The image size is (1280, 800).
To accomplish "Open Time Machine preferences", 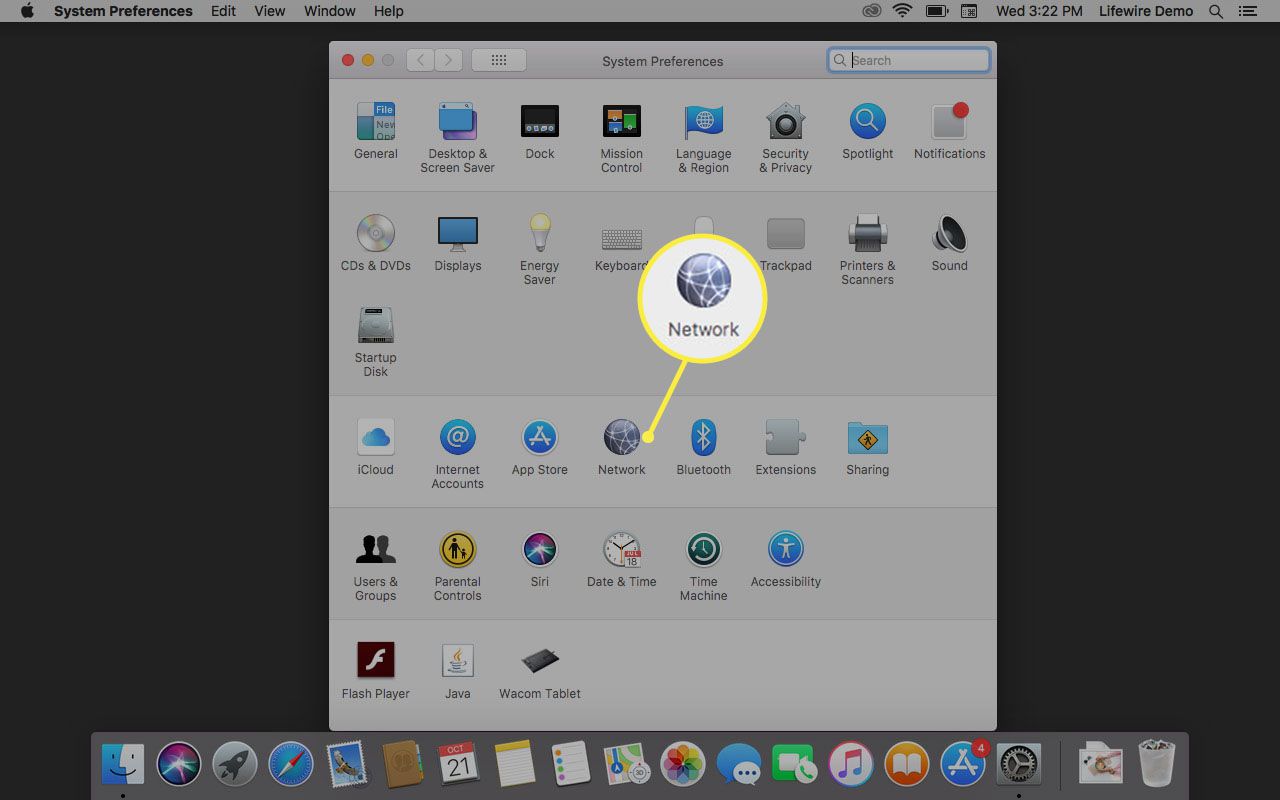I will (704, 566).
